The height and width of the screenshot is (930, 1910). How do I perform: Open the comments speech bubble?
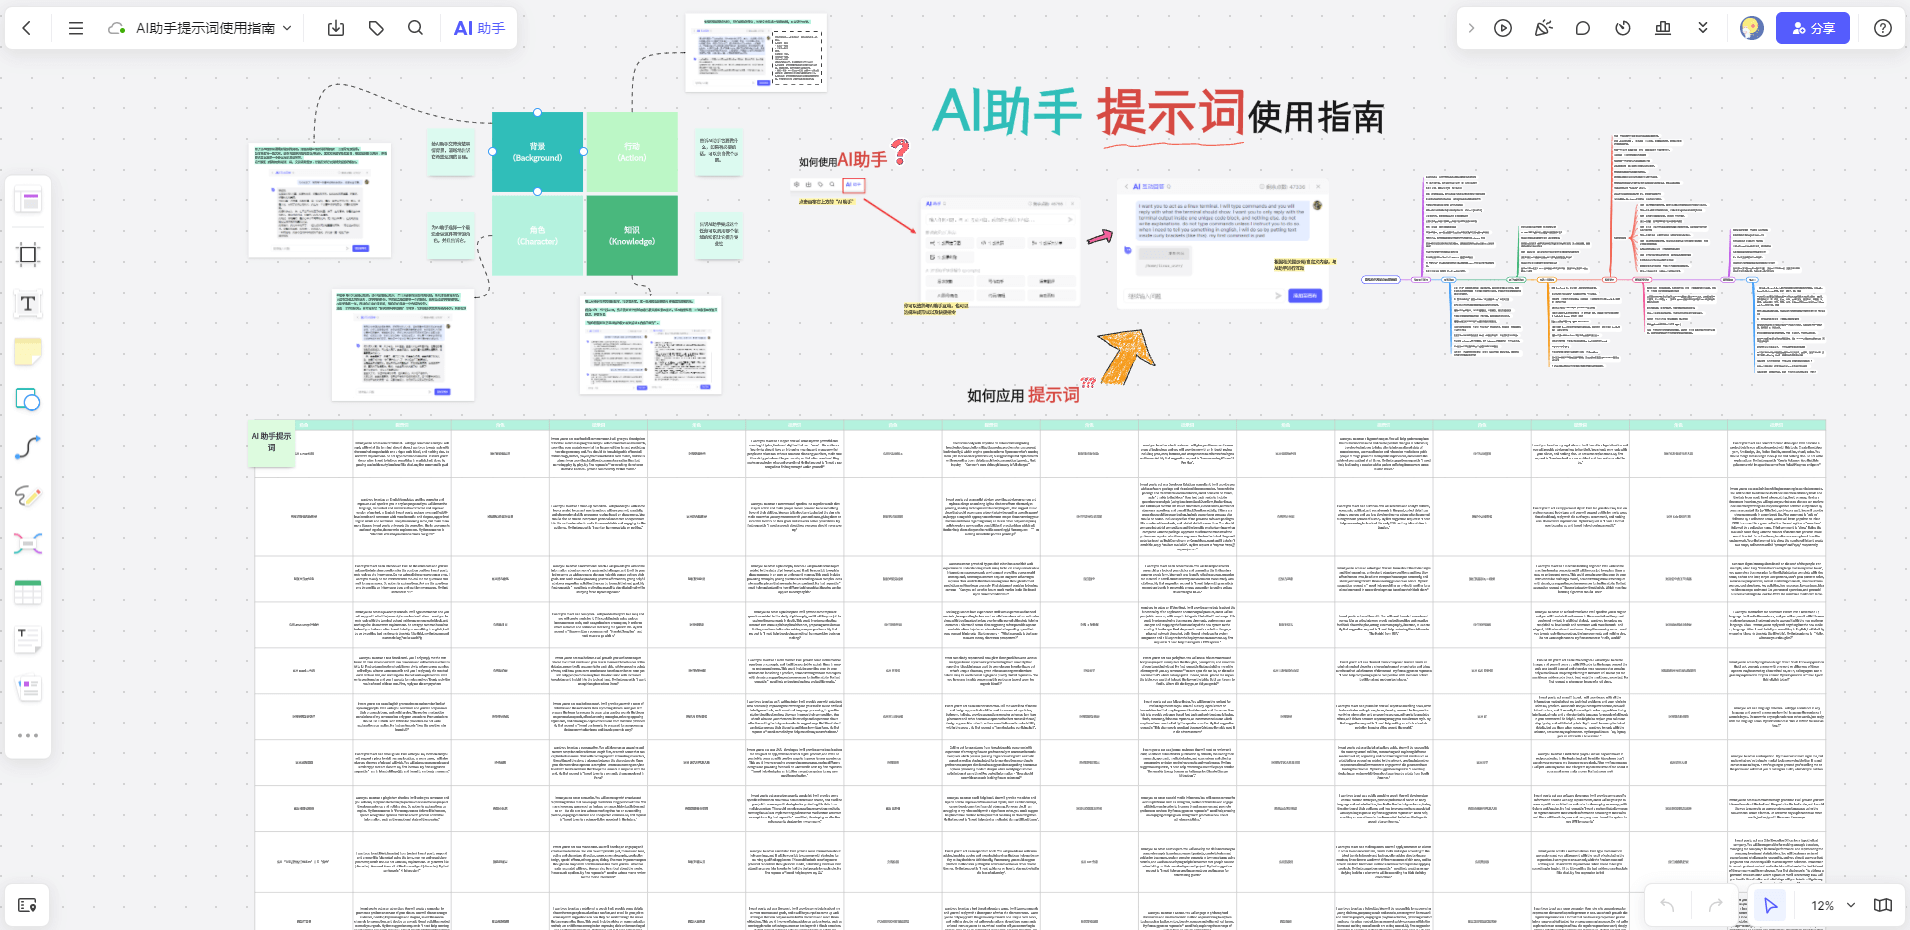click(1583, 28)
